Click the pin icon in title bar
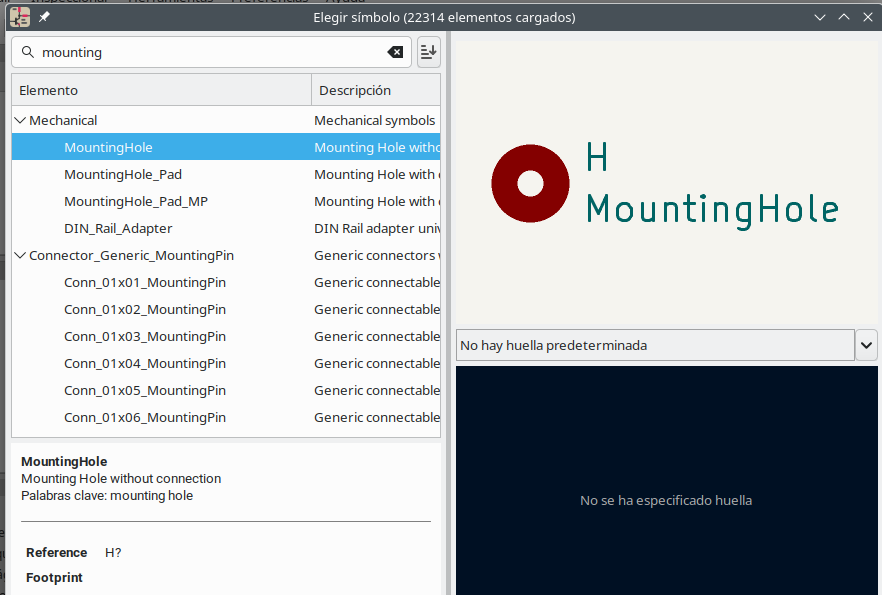 point(44,17)
